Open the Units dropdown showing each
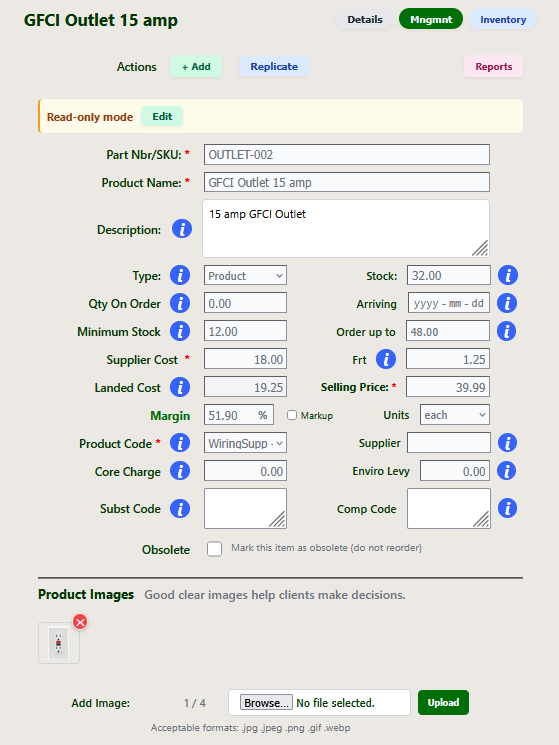 pos(455,415)
